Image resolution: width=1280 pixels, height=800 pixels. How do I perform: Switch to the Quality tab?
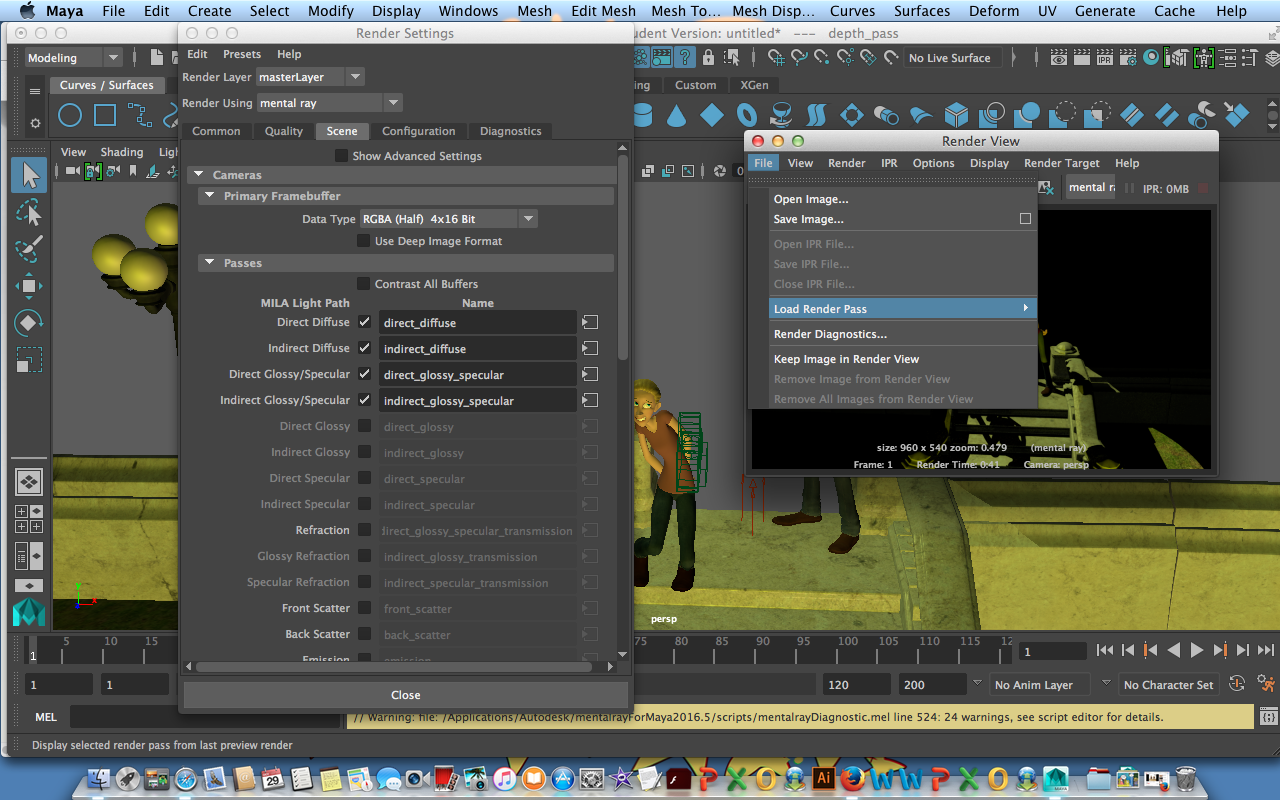pyautogui.click(x=284, y=131)
